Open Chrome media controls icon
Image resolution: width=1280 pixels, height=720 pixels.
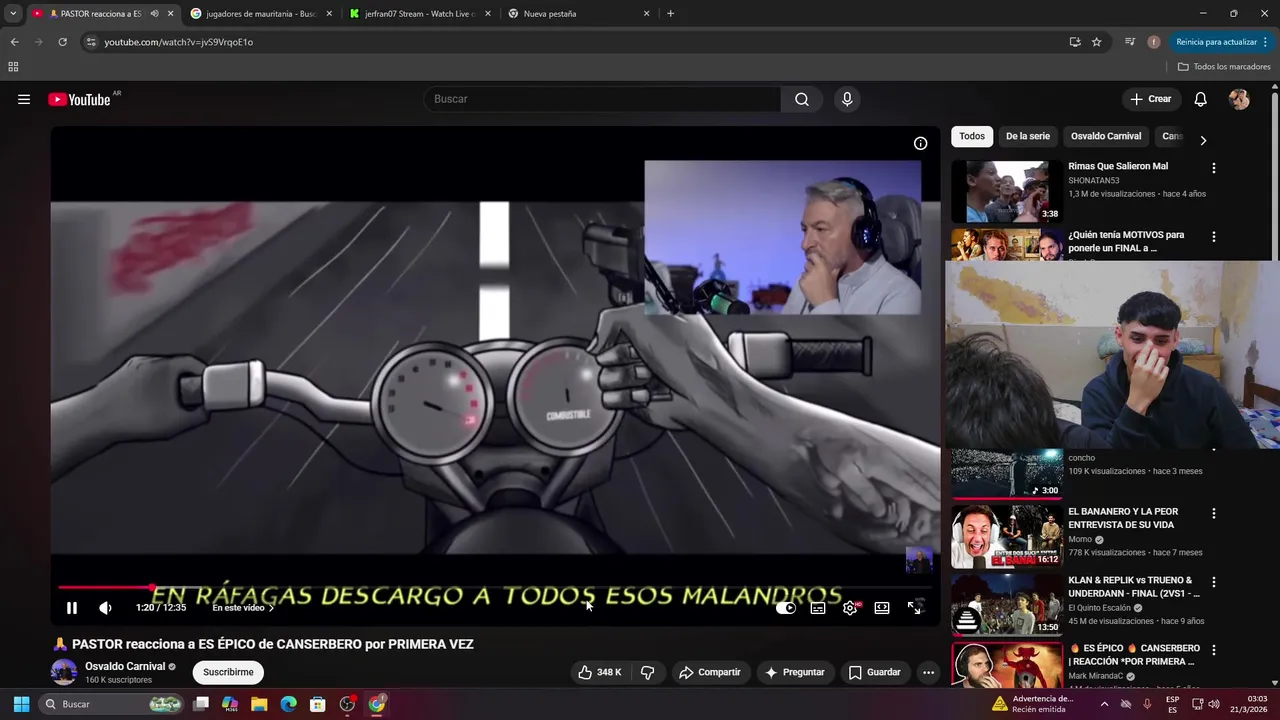(1130, 42)
